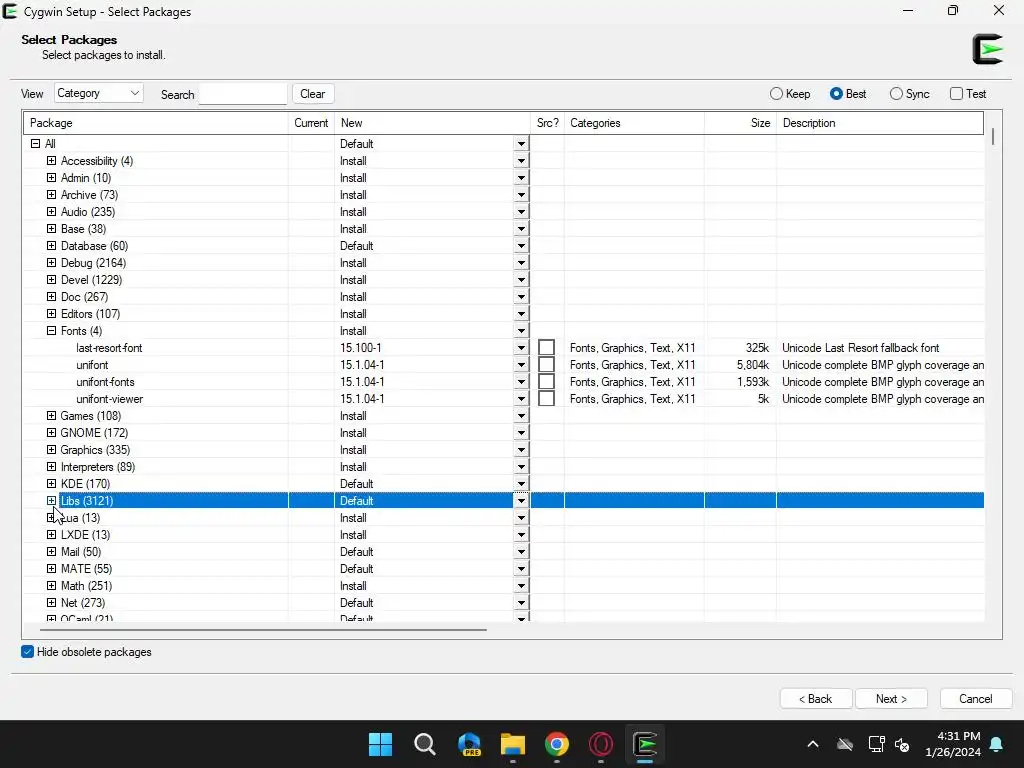Select the unifont-viewer package row
The image size is (1024, 768).
504,398
